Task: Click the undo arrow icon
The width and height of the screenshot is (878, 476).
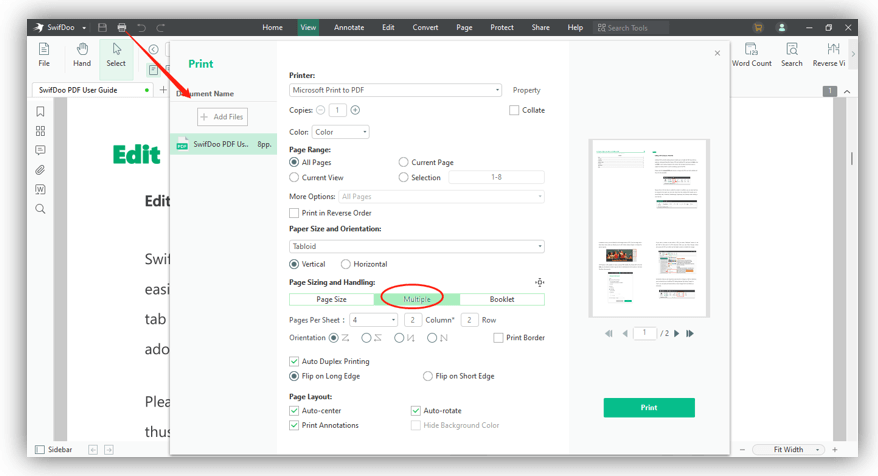Action: click(141, 27)
